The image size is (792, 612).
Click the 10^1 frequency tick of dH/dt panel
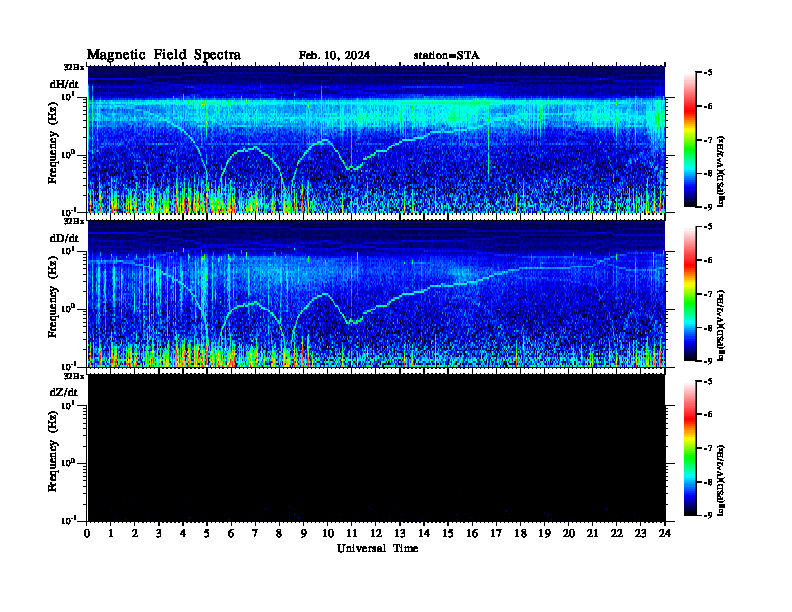tap(69, 96)
